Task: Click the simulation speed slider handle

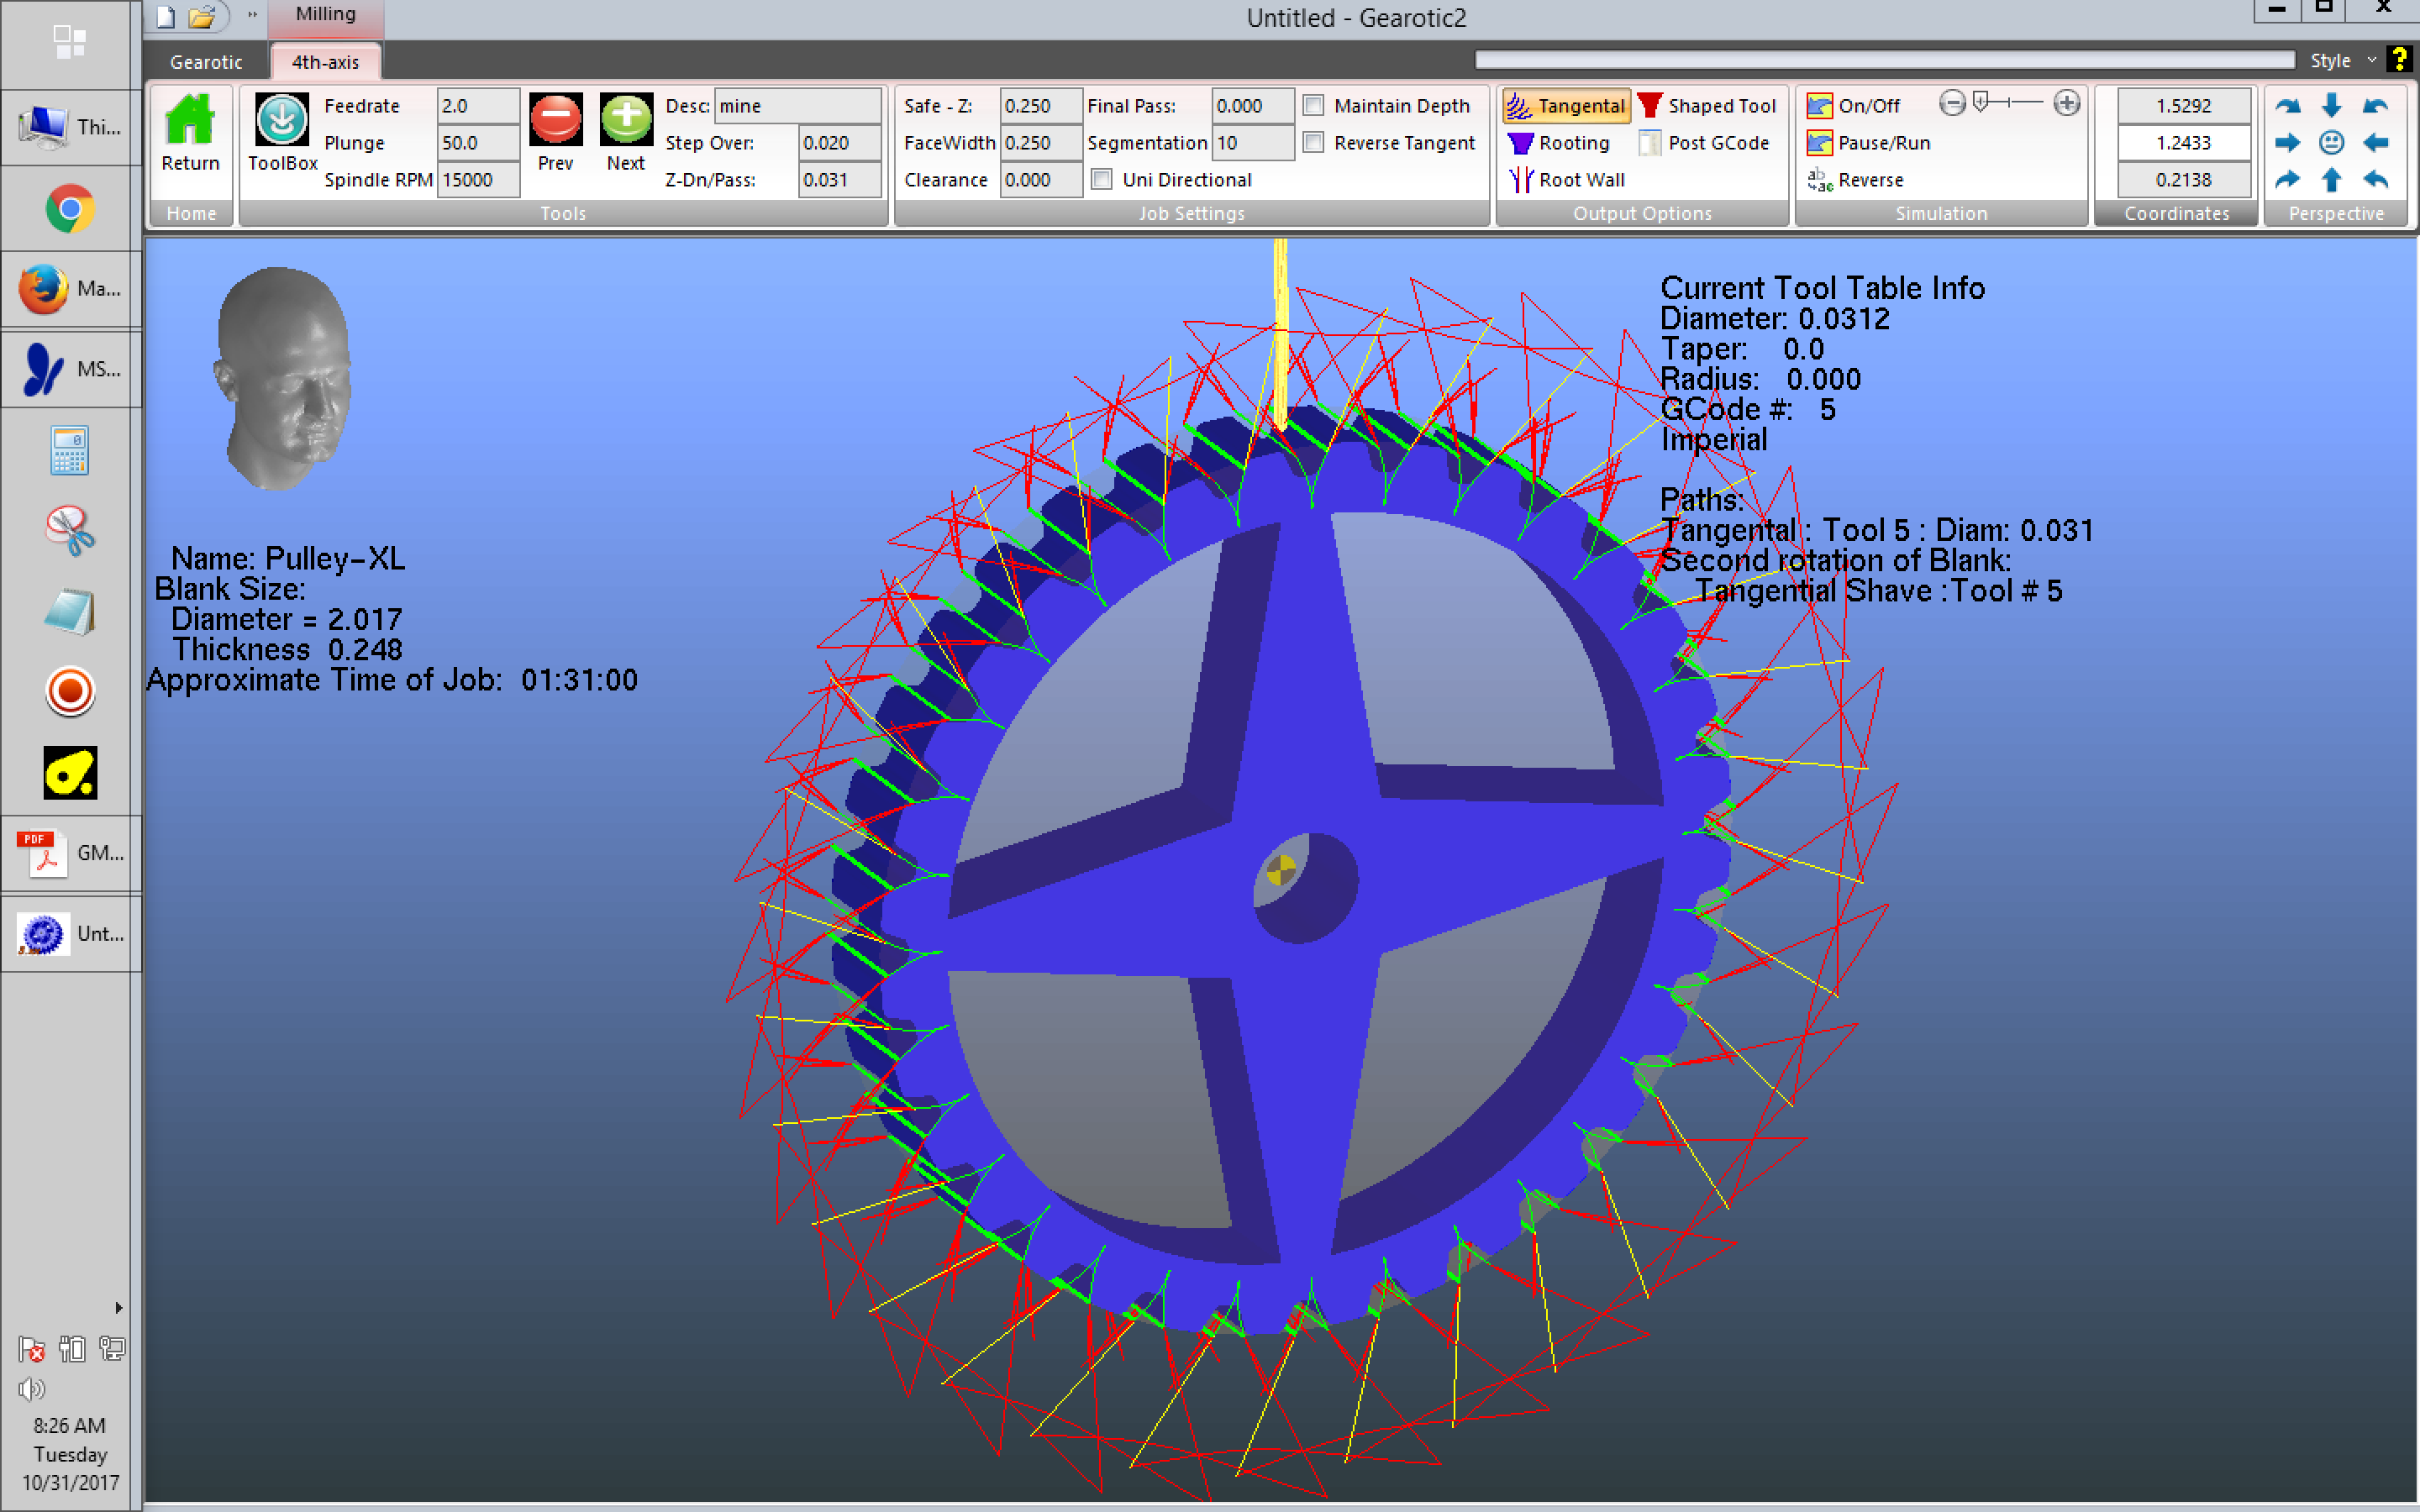Action: [1980, 102]
